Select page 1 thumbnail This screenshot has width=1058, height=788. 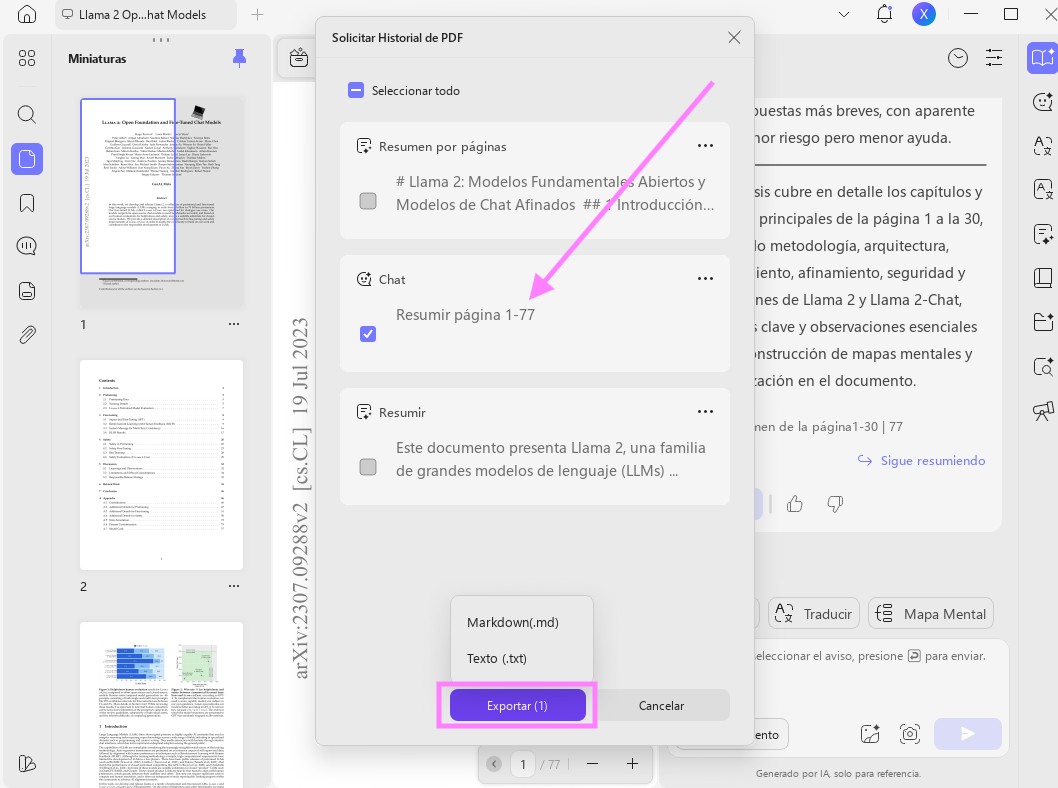161,202
